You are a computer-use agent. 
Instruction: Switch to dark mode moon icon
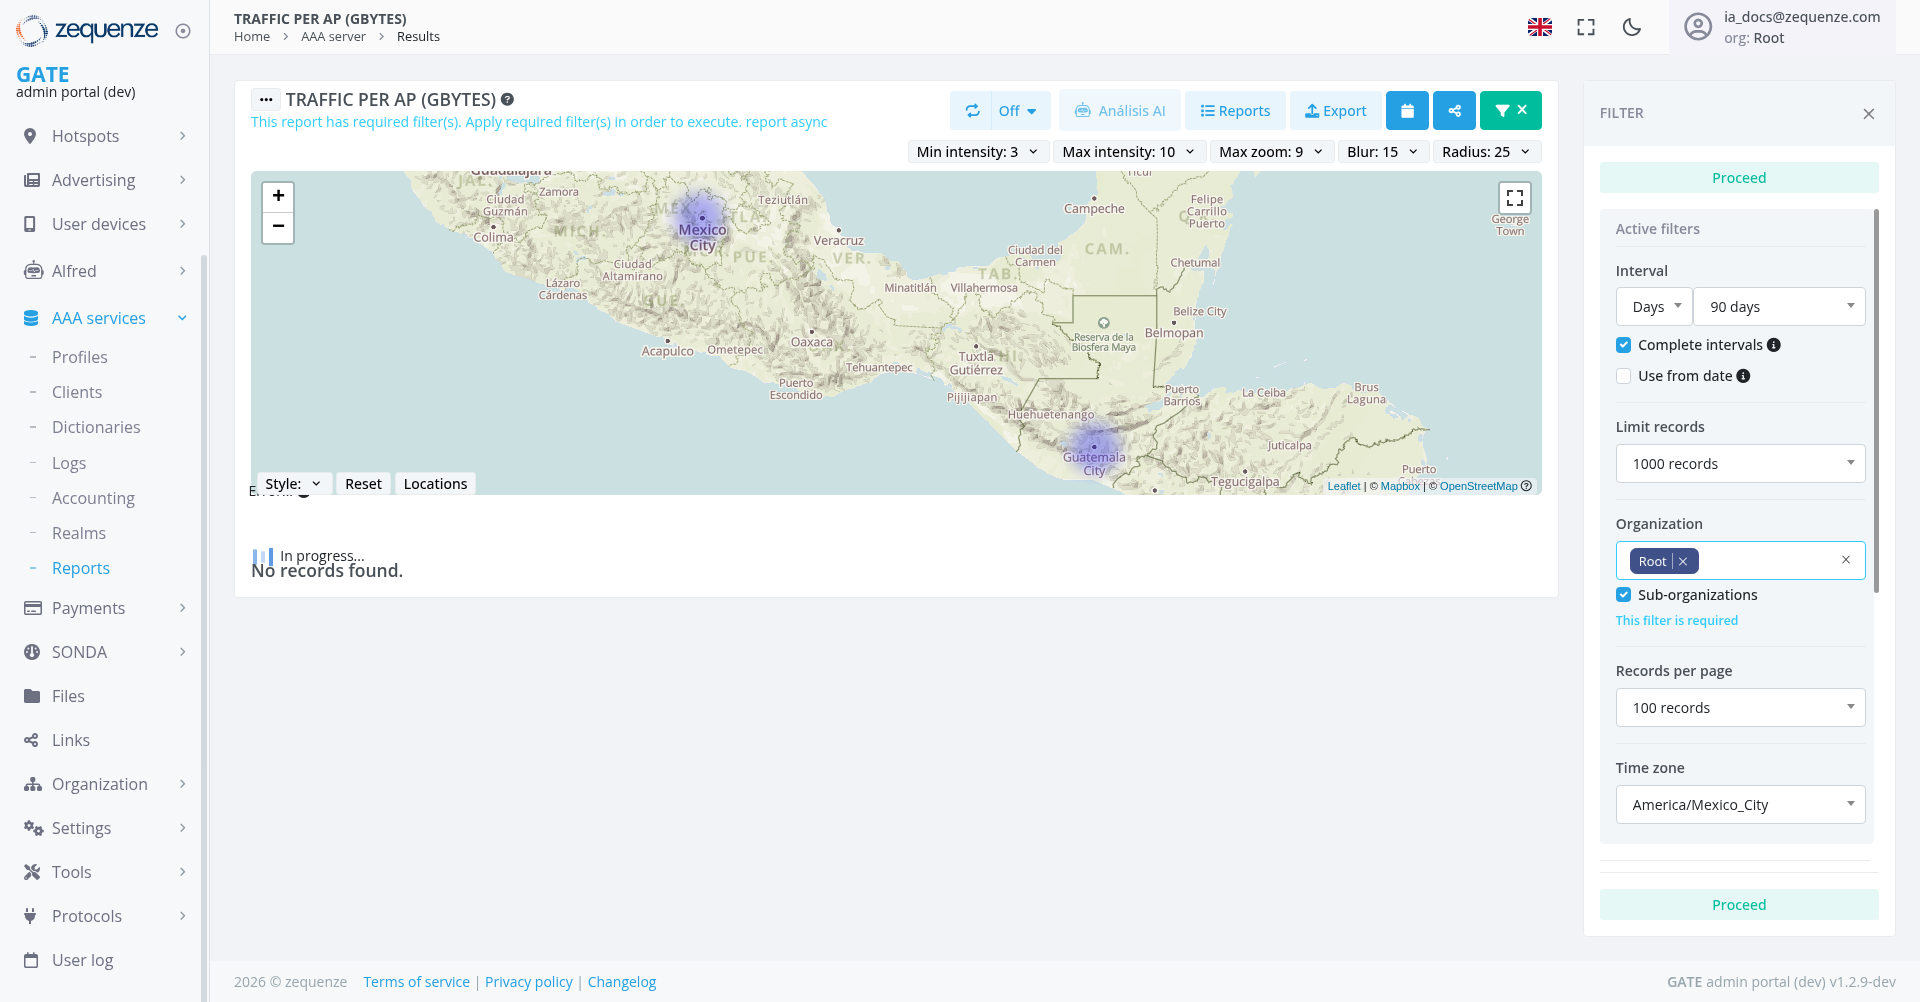point(1632,27)
